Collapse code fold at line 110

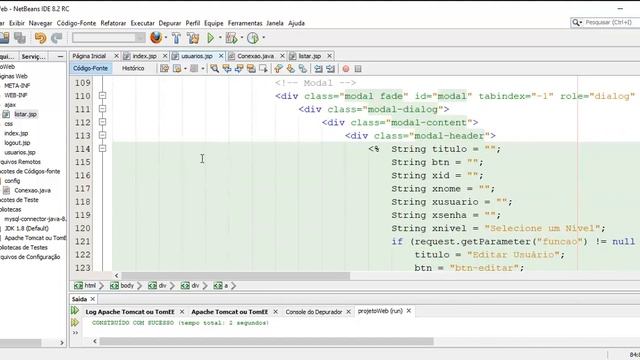(102, 96)
